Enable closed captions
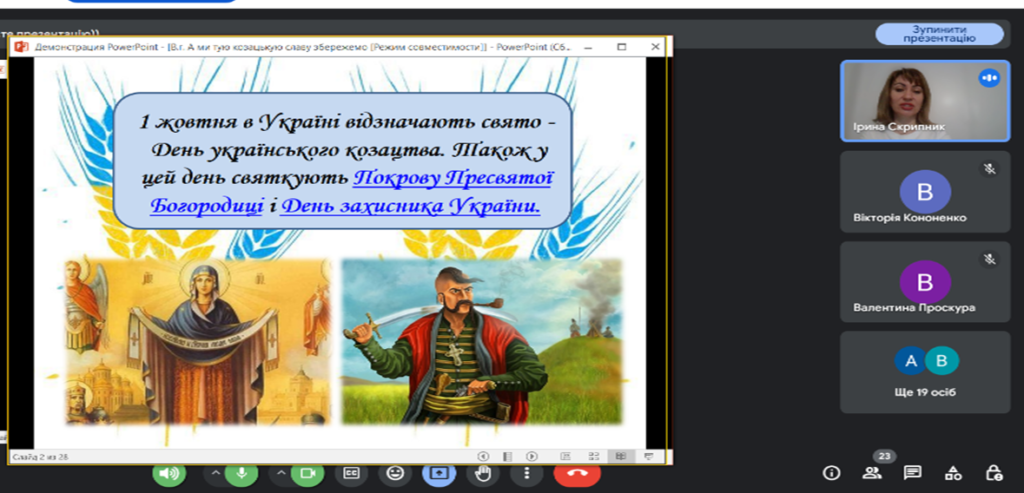 (353, 474)
